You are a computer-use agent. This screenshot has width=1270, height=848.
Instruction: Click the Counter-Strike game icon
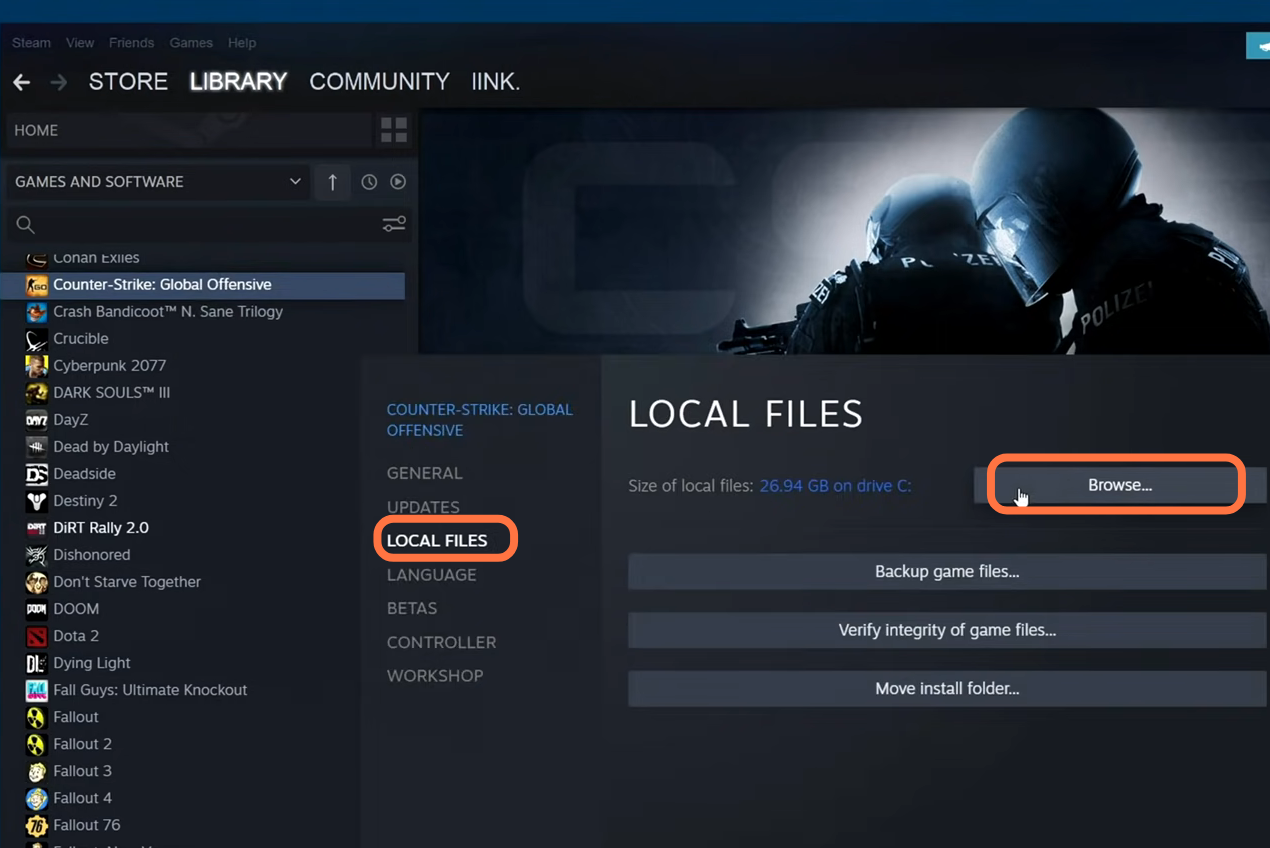tap(37, 285)
